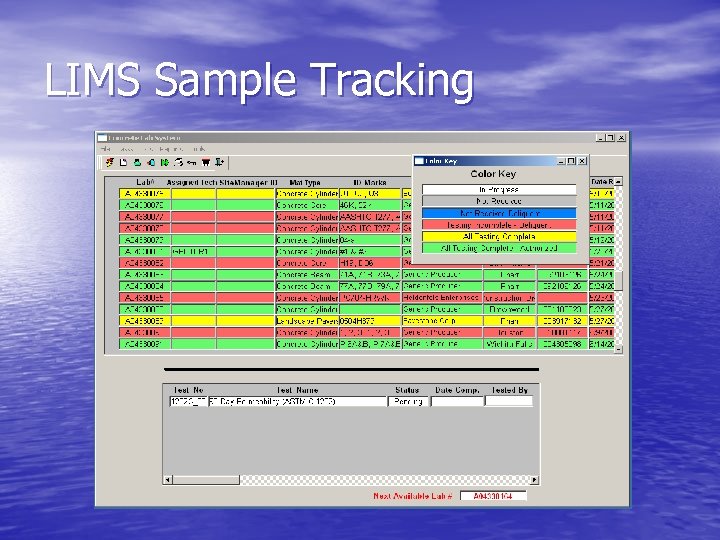Select Lab# cell in Wichita Falls row
The width and height of the screenshot is (720, 540).
click(x=145, y=344)
